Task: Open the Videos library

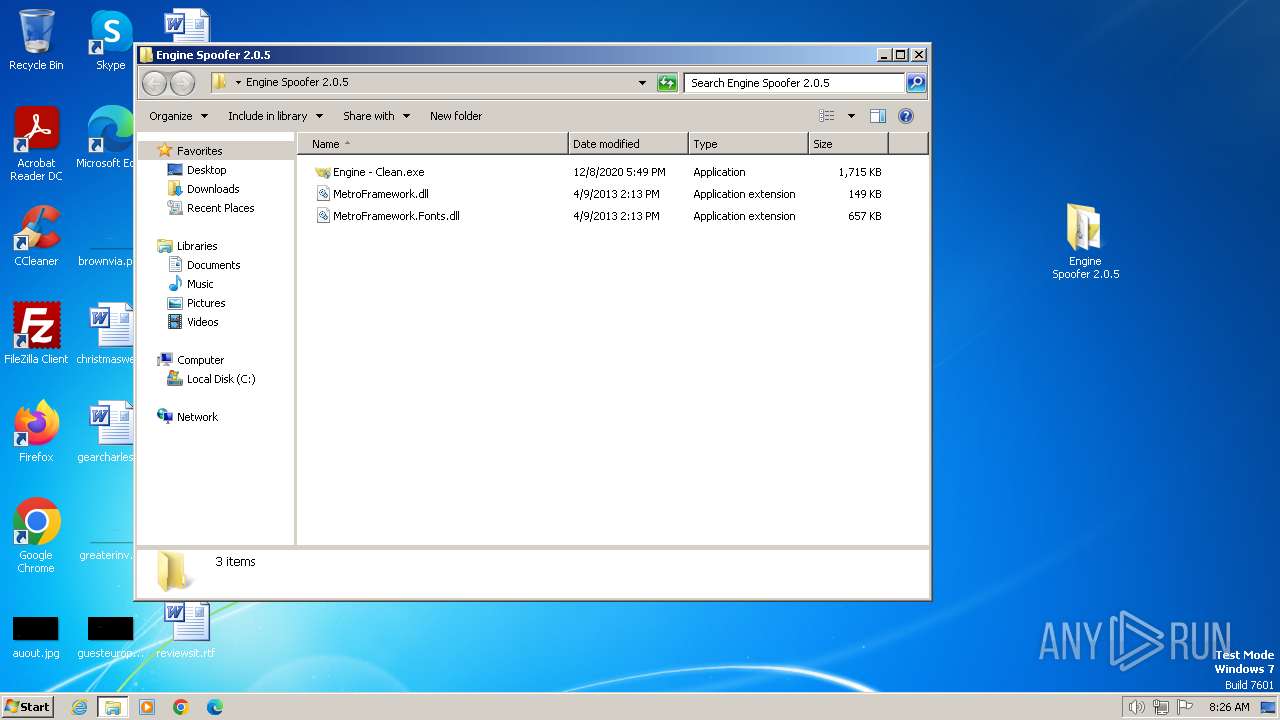Action: pos(202,322)
